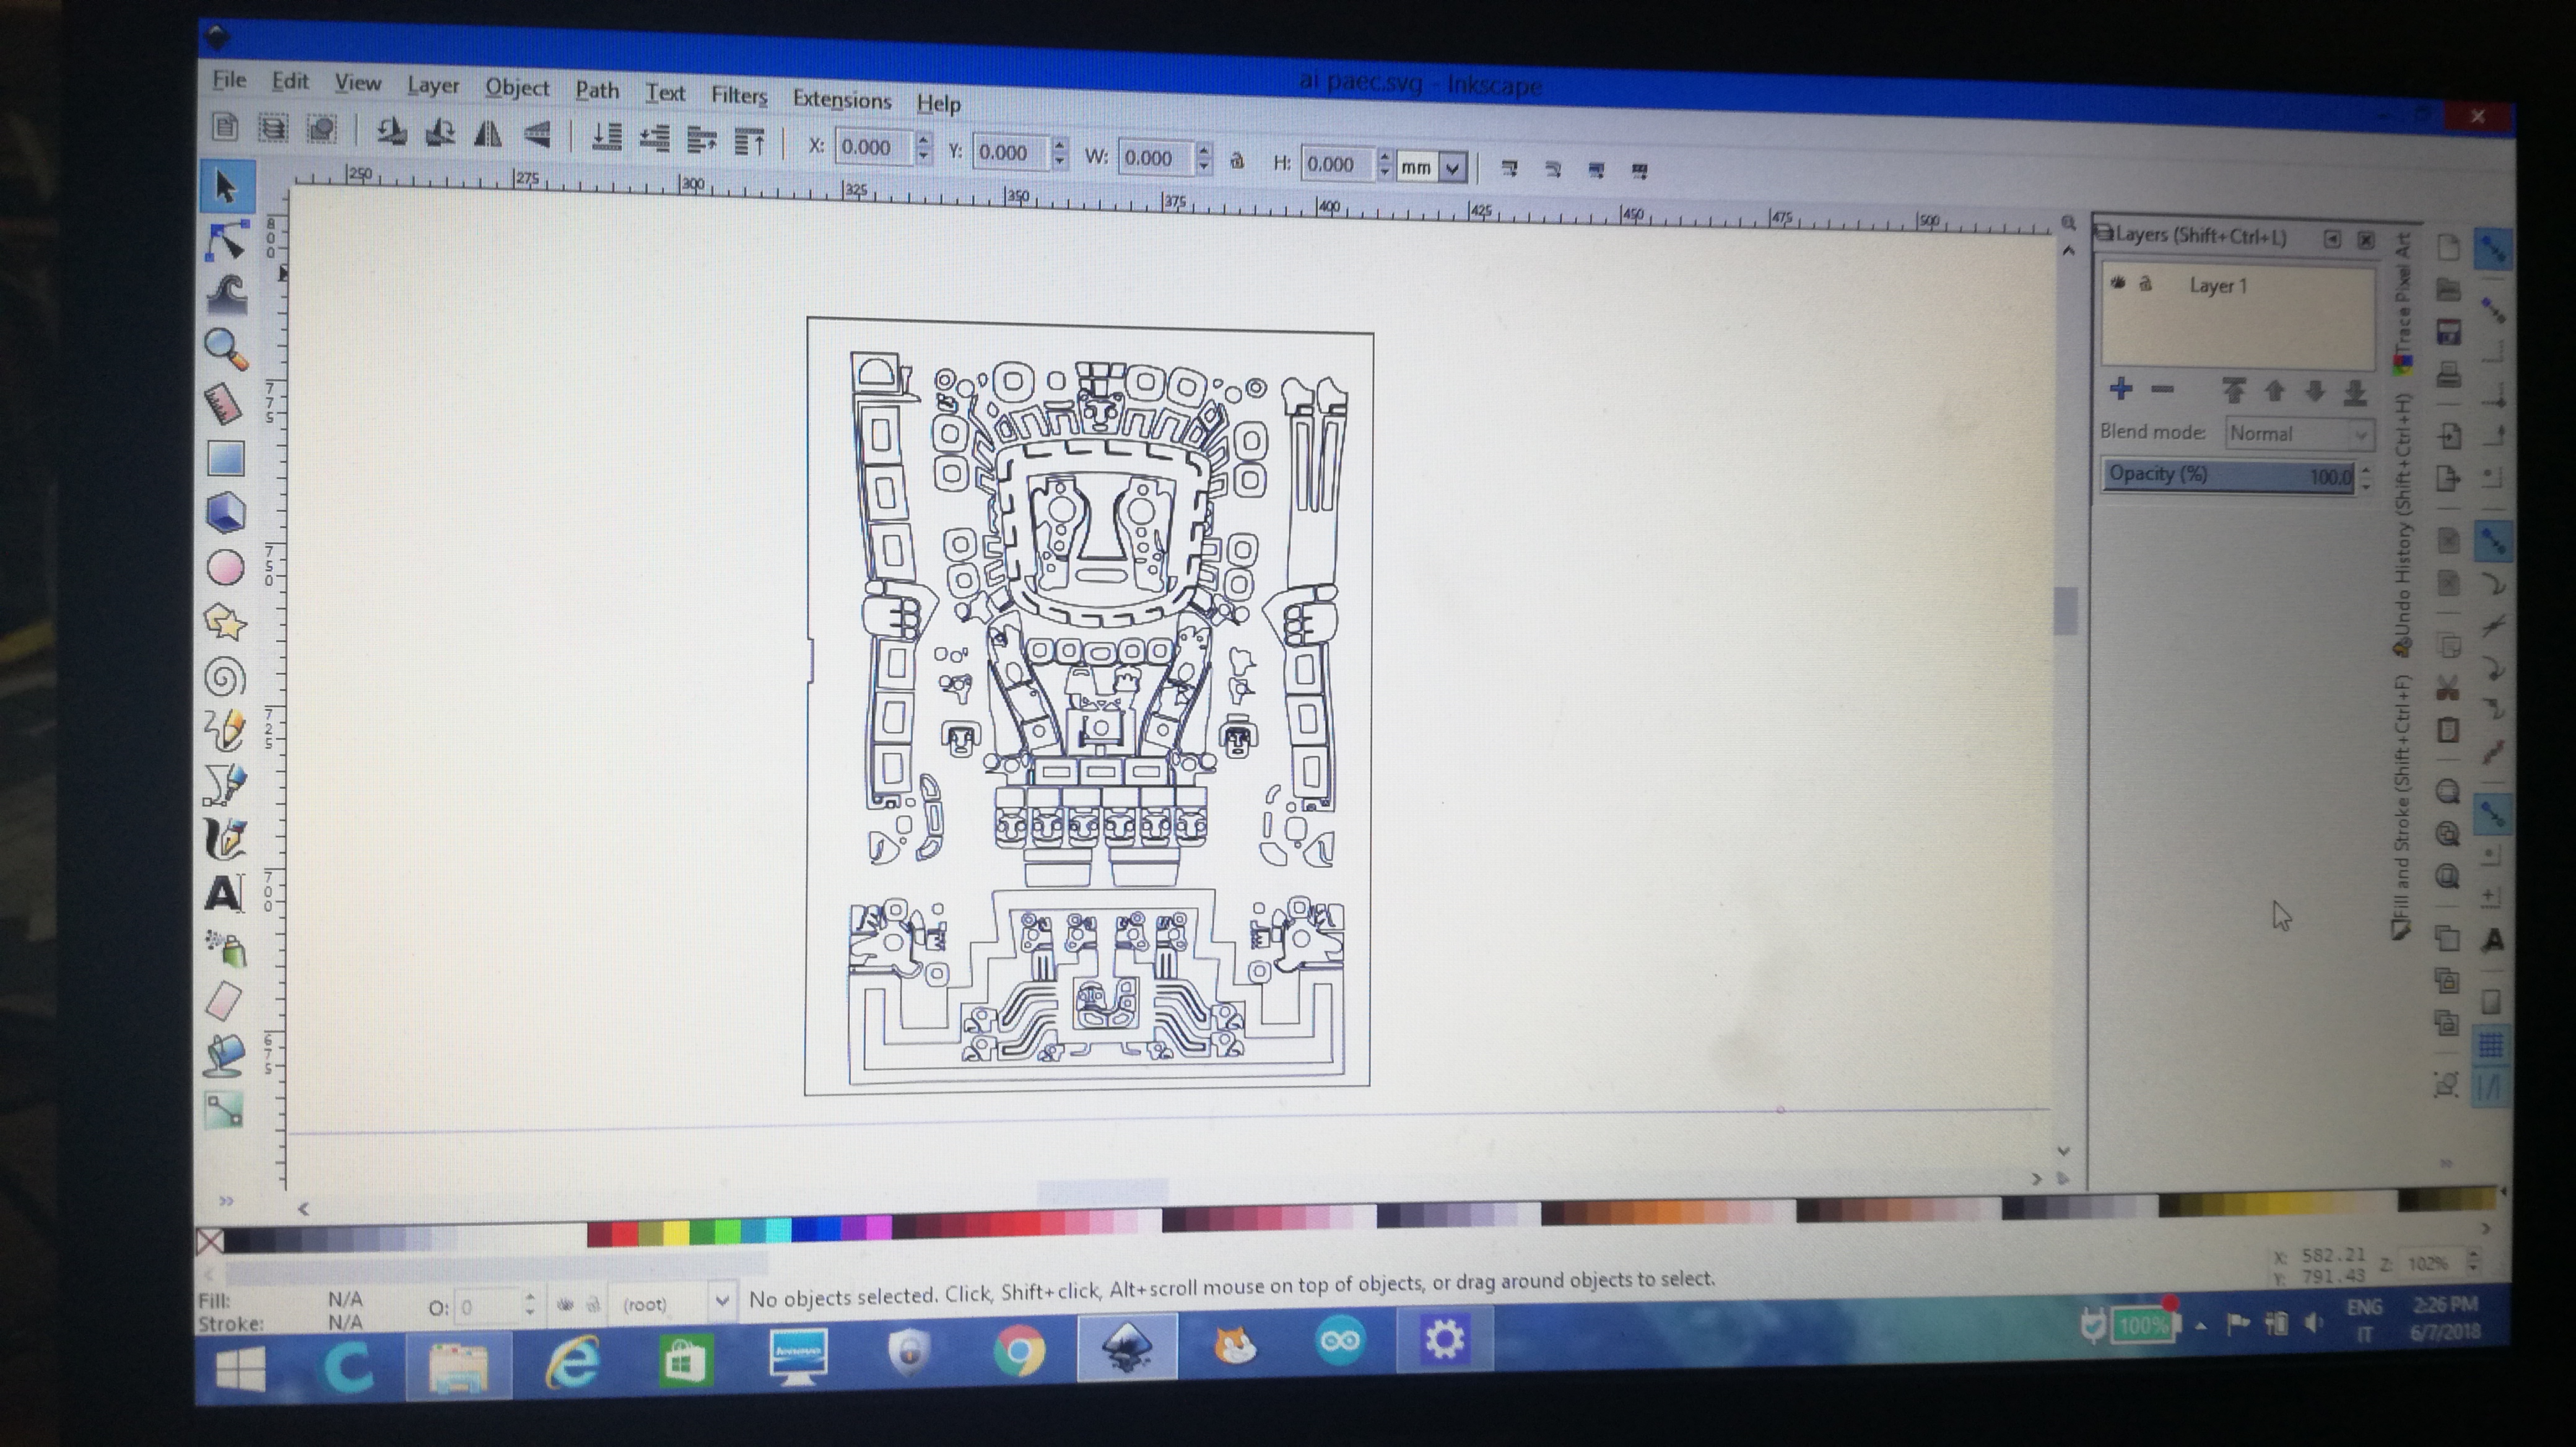This screenshot has width=2576, height=1447.
Task: Select the Tweak tool
Action: [x=227, y=294]
